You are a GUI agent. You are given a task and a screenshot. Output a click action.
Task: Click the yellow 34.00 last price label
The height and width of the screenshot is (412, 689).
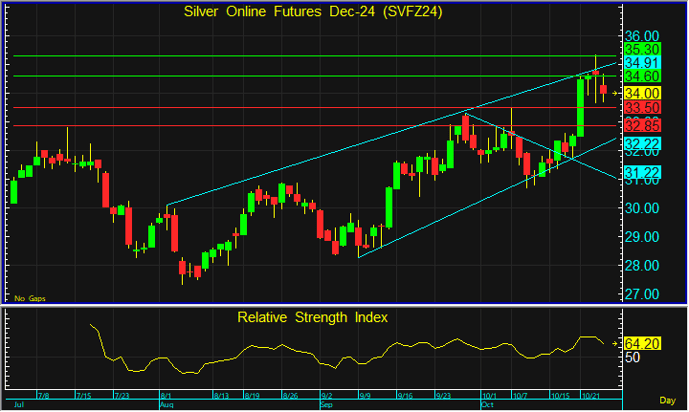tap(640, 92)
